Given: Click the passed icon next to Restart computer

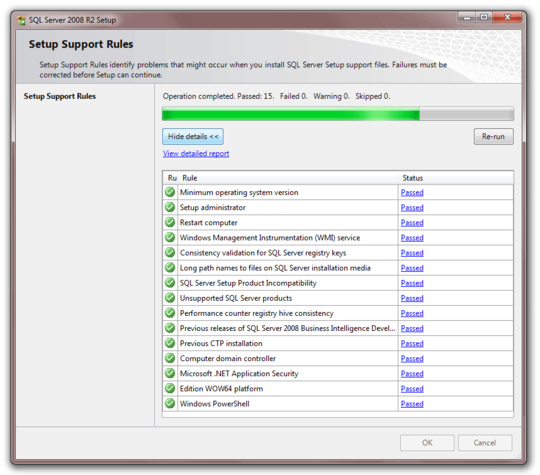Looking at the screenshot, I should pyautogui.click(x=170, y=222).
